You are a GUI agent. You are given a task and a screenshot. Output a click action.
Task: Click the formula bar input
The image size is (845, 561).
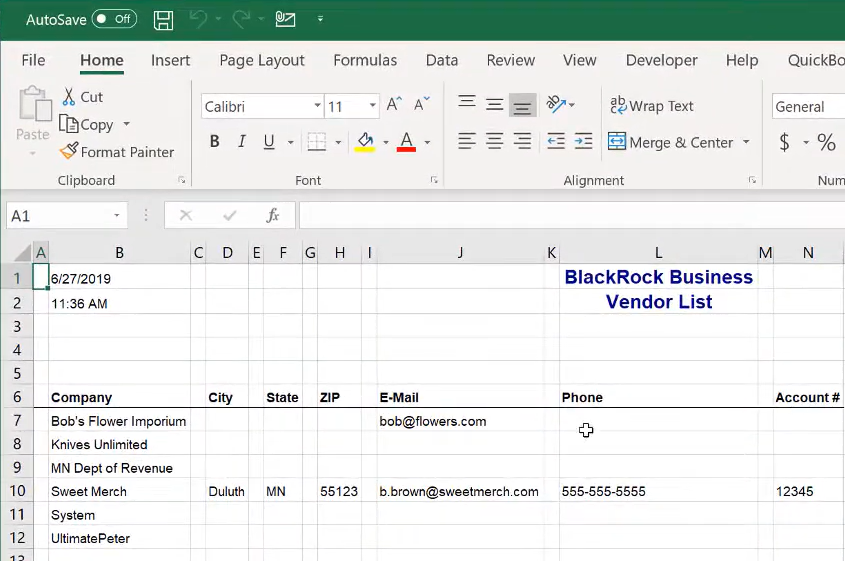click(x=572, y=216)
